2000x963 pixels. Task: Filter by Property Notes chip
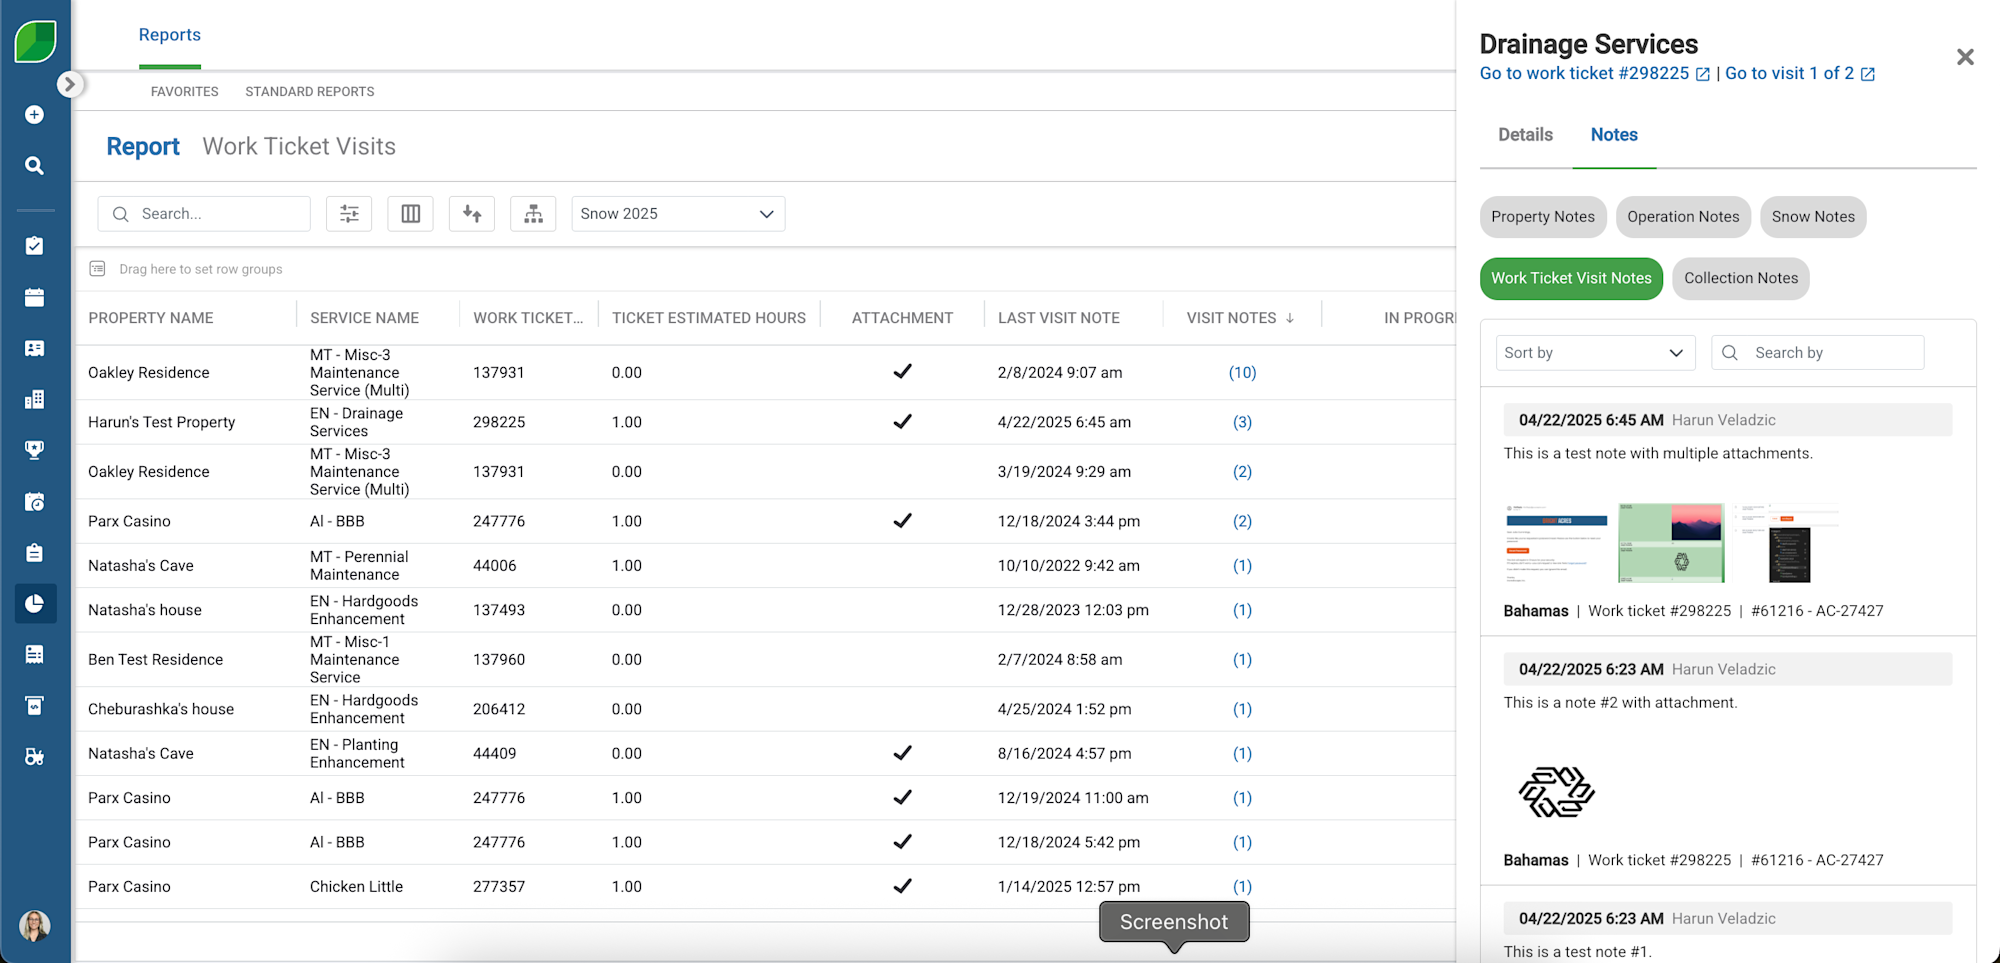[1543, 217]
